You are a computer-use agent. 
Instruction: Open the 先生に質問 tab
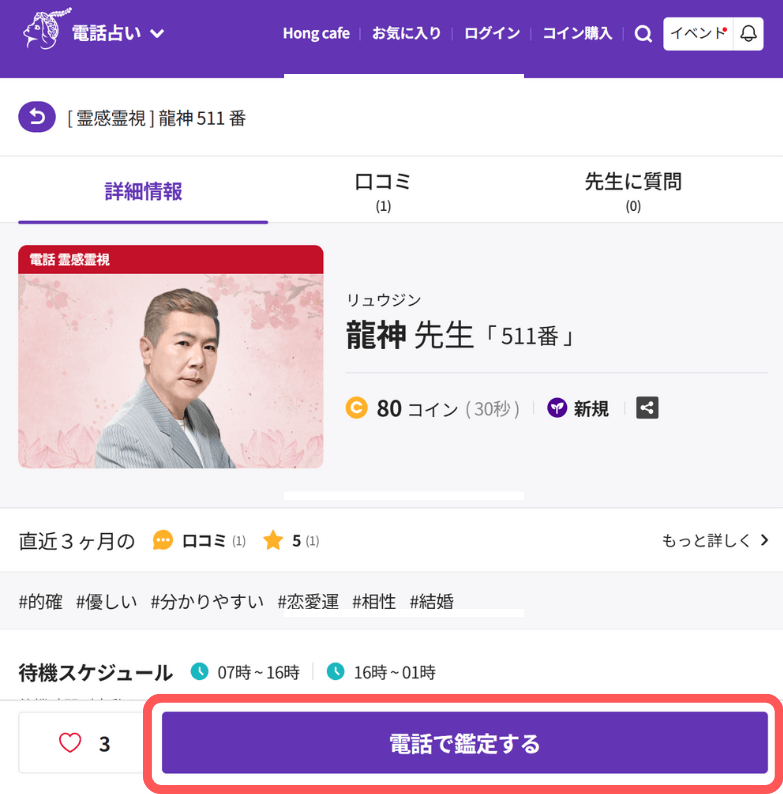633,191
